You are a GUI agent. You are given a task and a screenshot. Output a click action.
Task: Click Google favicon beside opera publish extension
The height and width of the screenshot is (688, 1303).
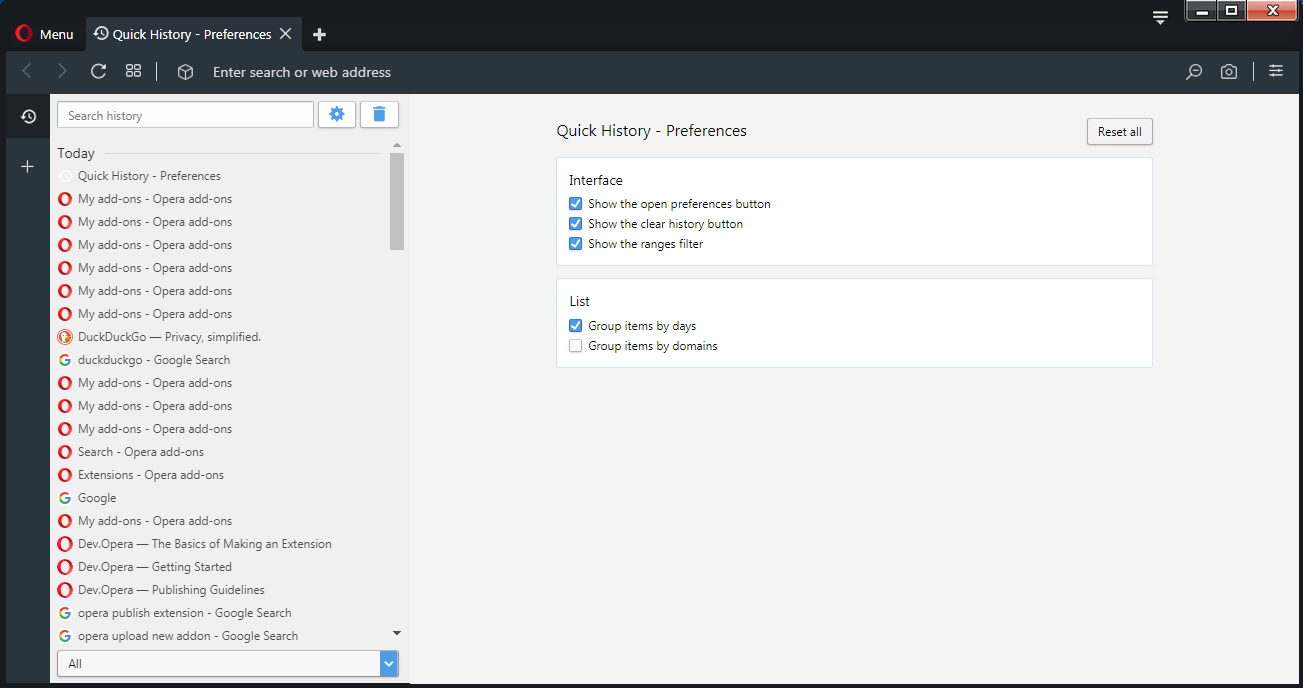[65, 613]
